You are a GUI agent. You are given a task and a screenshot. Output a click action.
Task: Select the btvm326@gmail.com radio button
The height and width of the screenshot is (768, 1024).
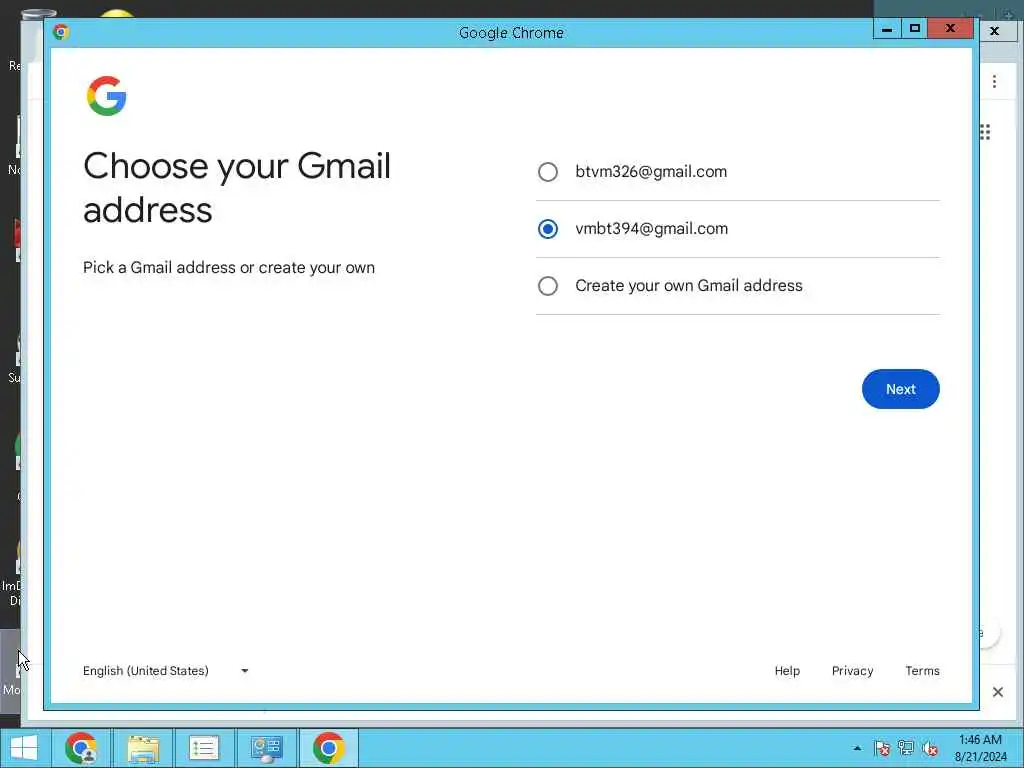tap(547, 172)
